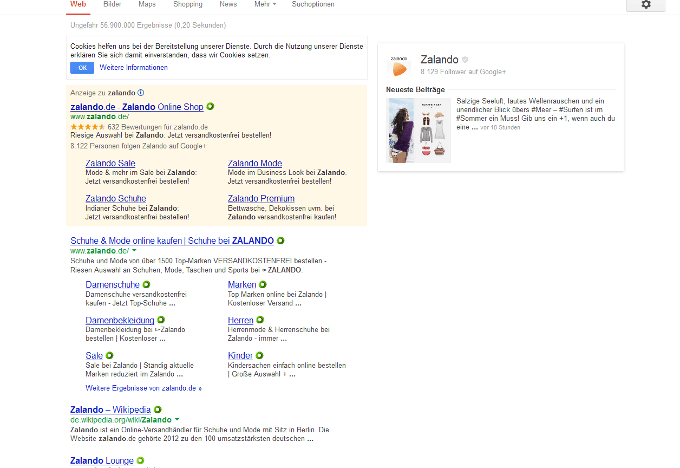Click green badge after 'Schuhe bei ZALANDO' title
The height and width of the screenshot is (468, 680).
tap(281, 241)
